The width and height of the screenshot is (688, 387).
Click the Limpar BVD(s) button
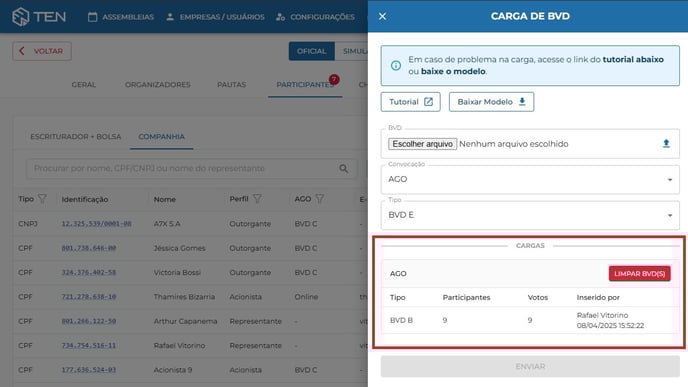pyautogui.click(x=640, y=274)
